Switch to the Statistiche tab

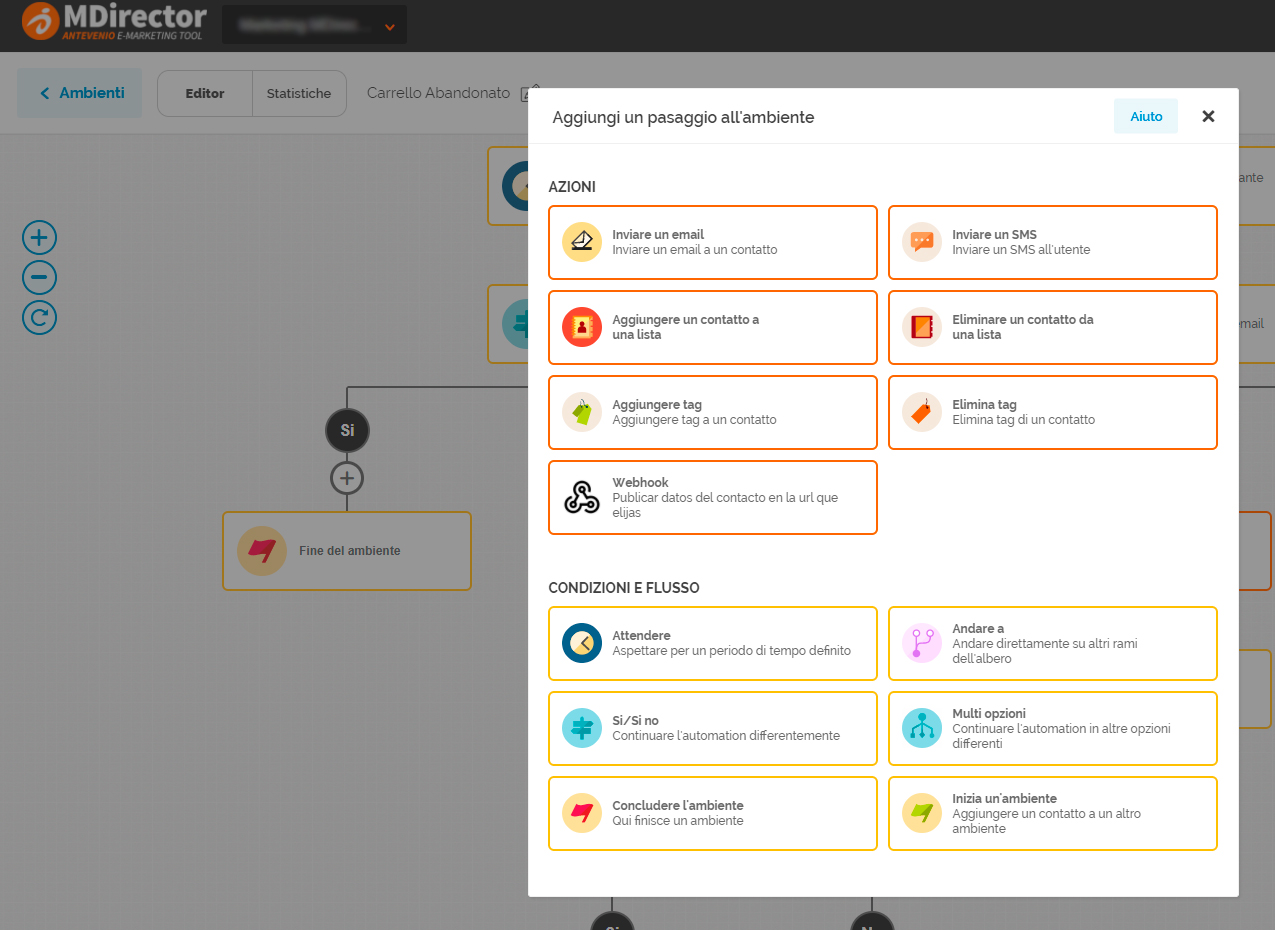tap(298, 94)
